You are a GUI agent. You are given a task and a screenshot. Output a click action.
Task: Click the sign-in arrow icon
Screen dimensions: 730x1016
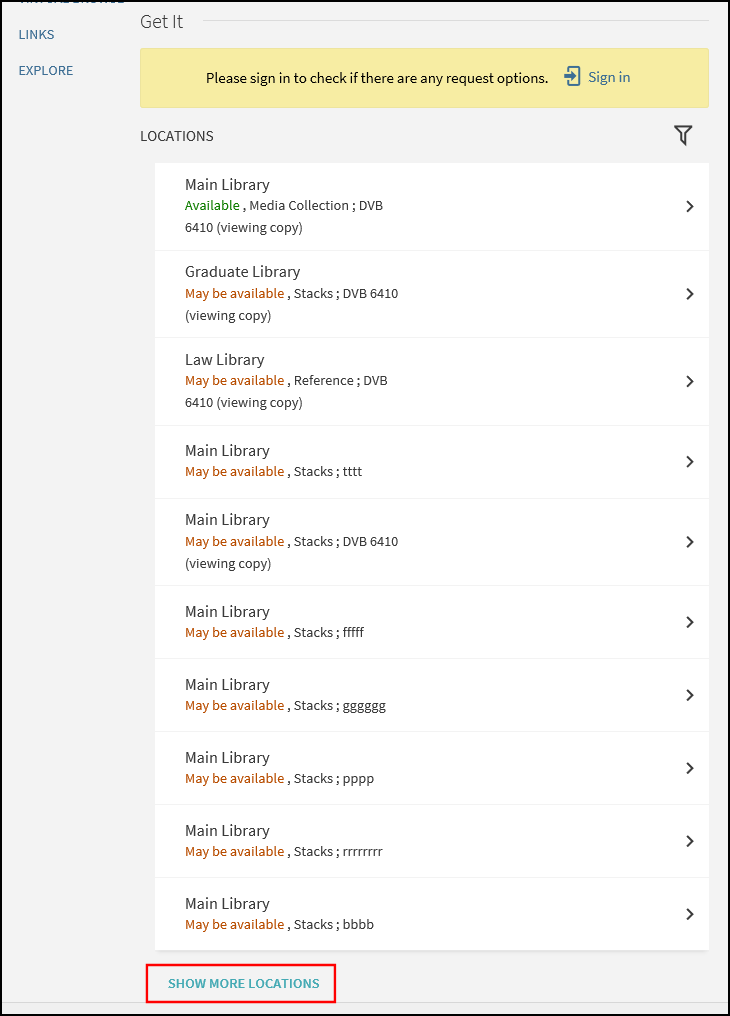pos(572,77)
